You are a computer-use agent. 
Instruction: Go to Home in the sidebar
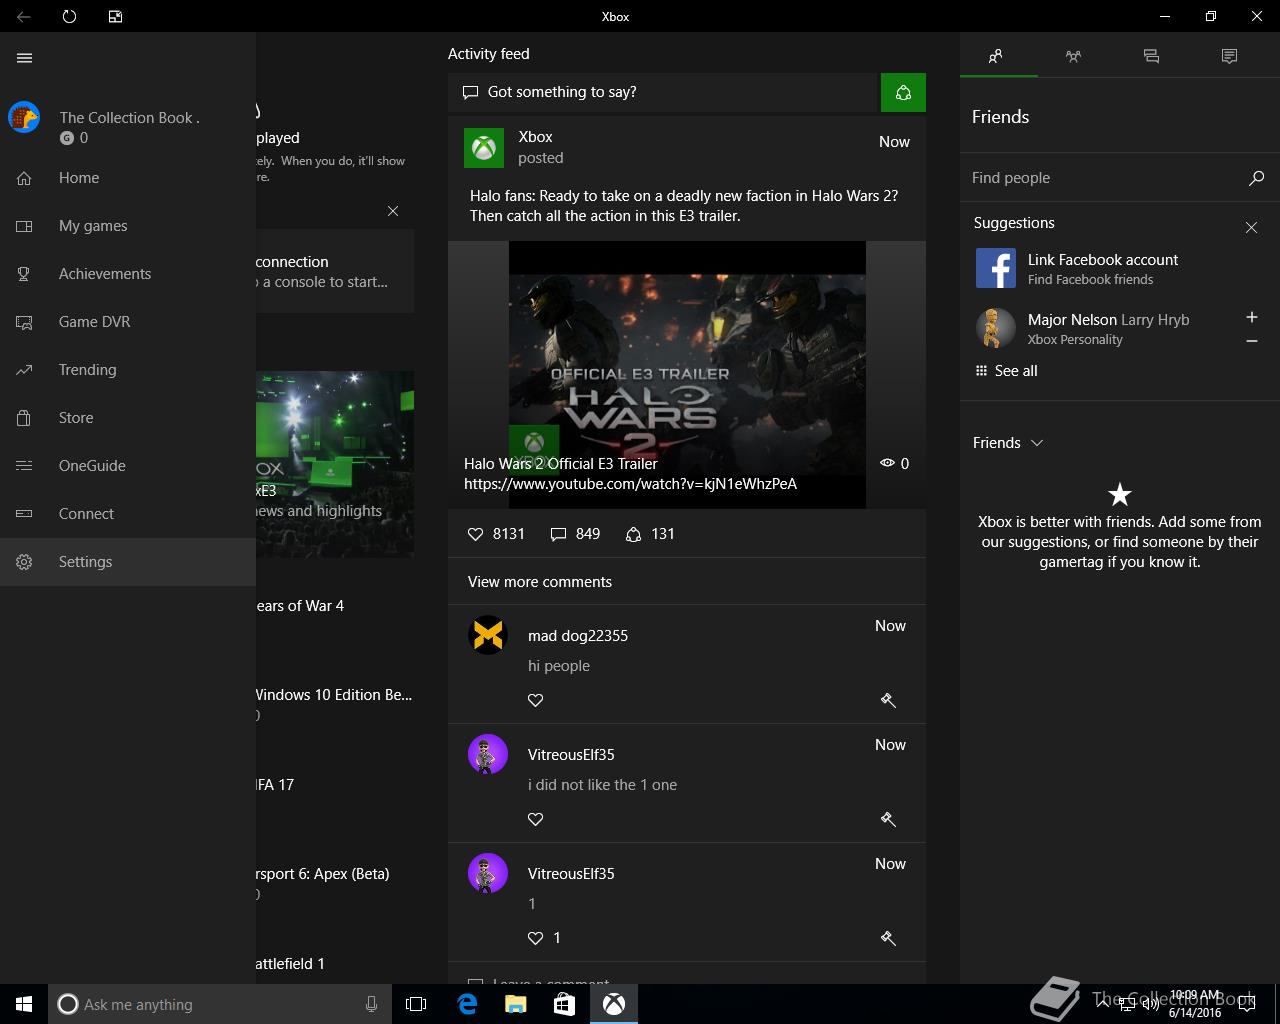(x=128, y=178)
